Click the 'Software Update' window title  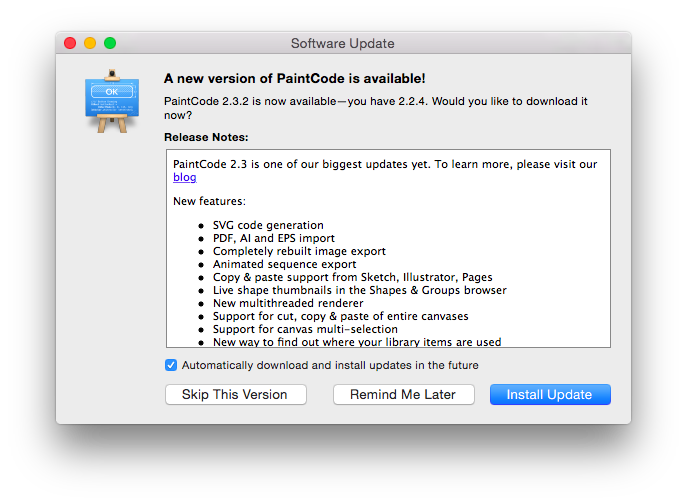(343, 43)
